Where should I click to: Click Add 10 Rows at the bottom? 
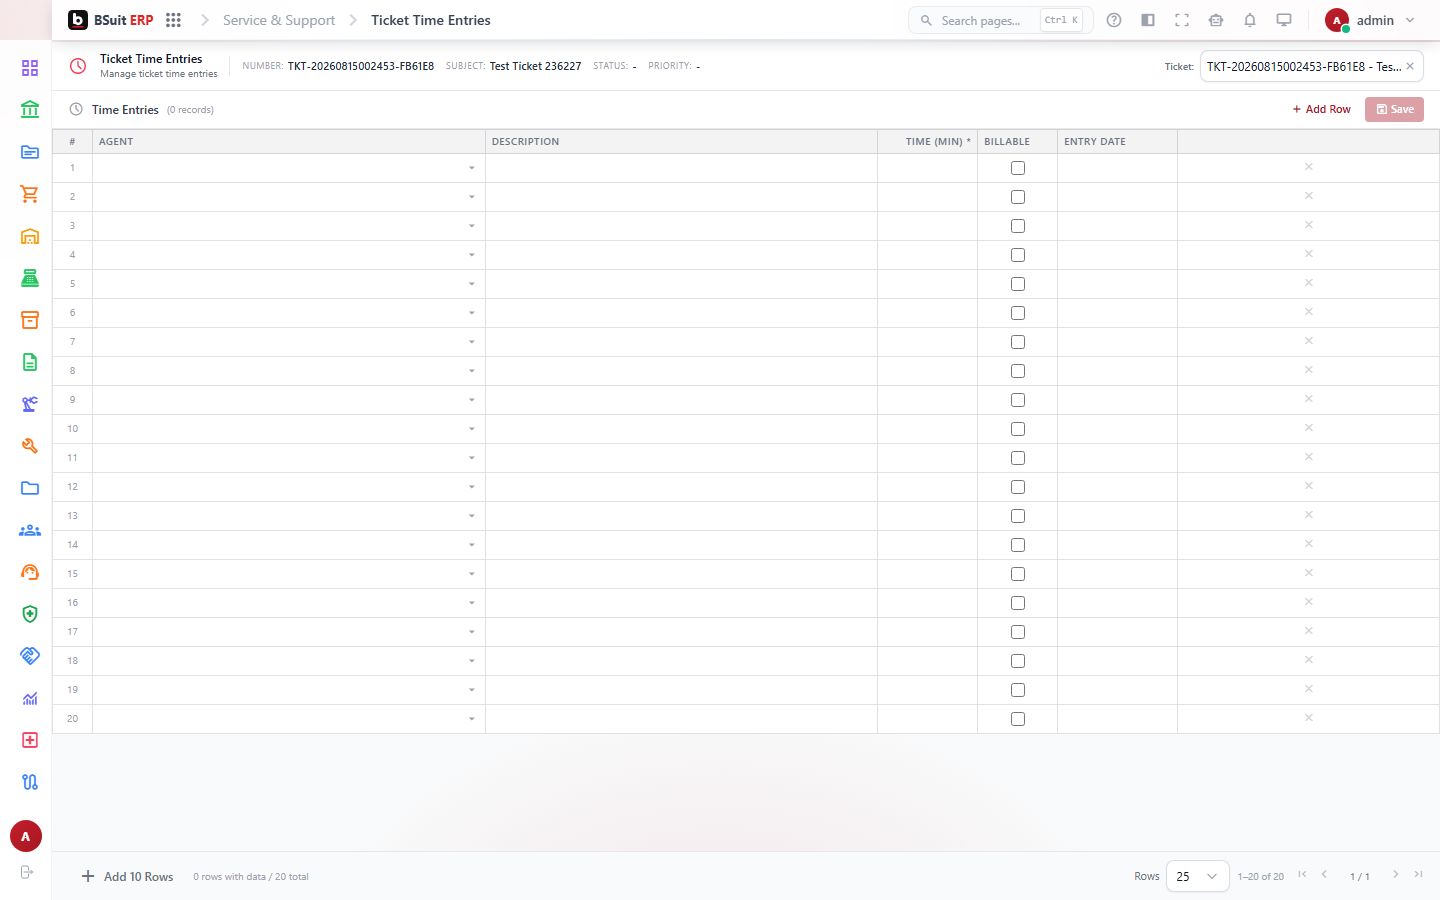click(127, 876)
